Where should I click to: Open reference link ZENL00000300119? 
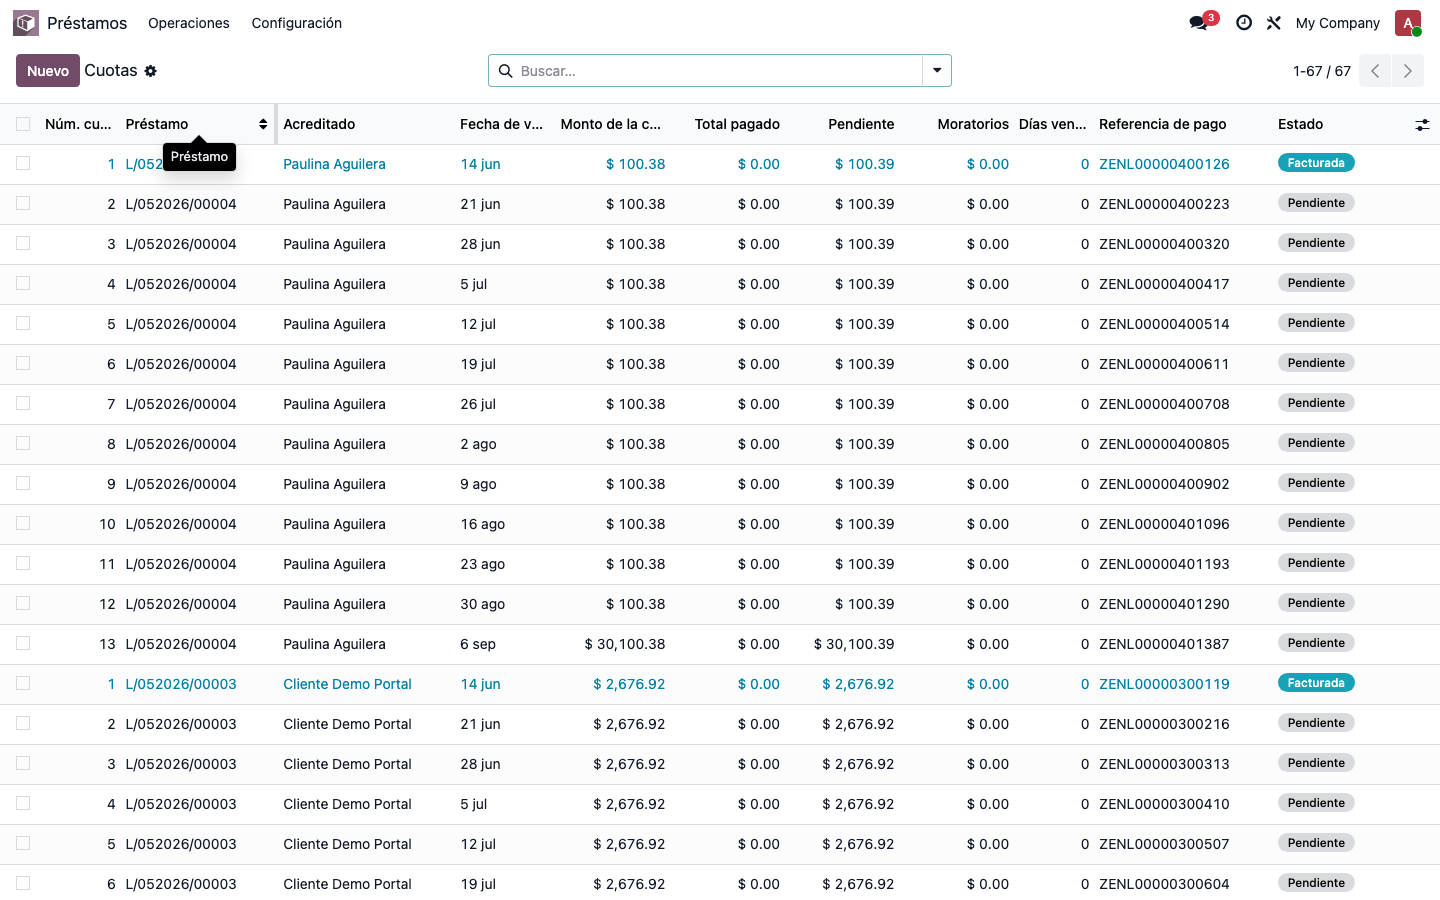click(x=1164, y=684)
